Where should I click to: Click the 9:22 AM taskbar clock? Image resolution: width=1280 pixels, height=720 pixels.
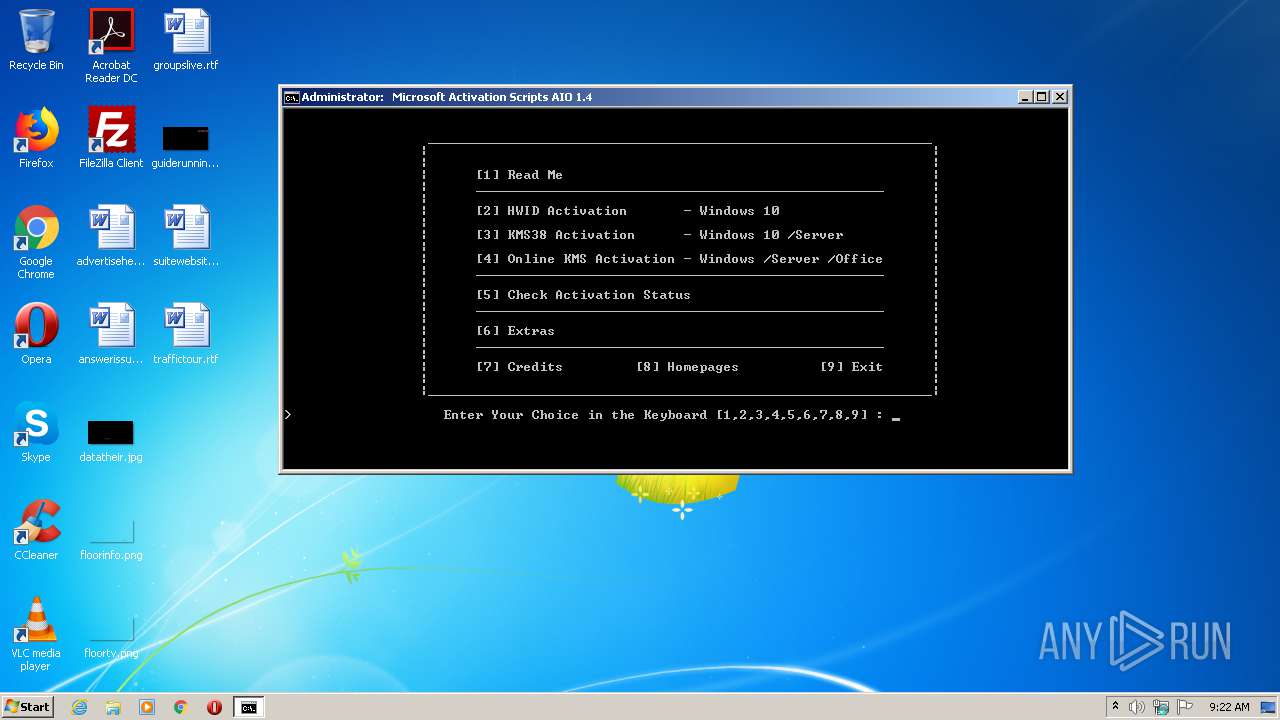click(1229, 707)
